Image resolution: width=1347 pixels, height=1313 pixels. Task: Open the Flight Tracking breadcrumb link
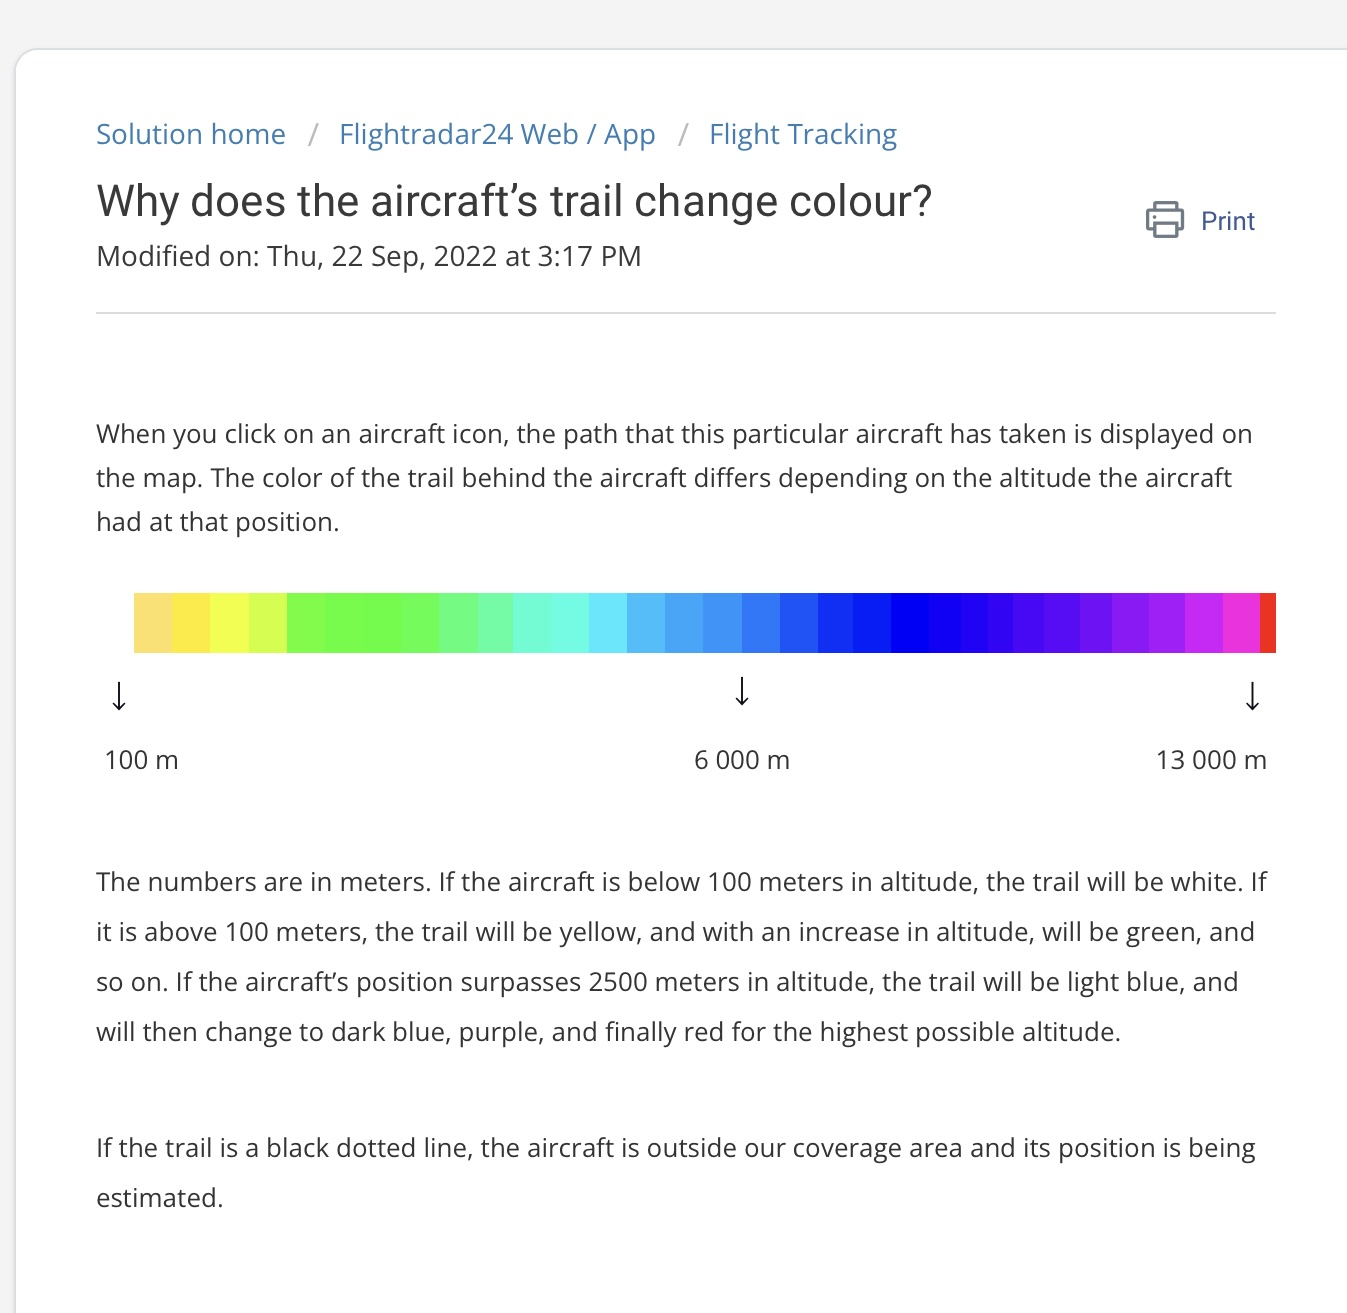pos(803,134)
